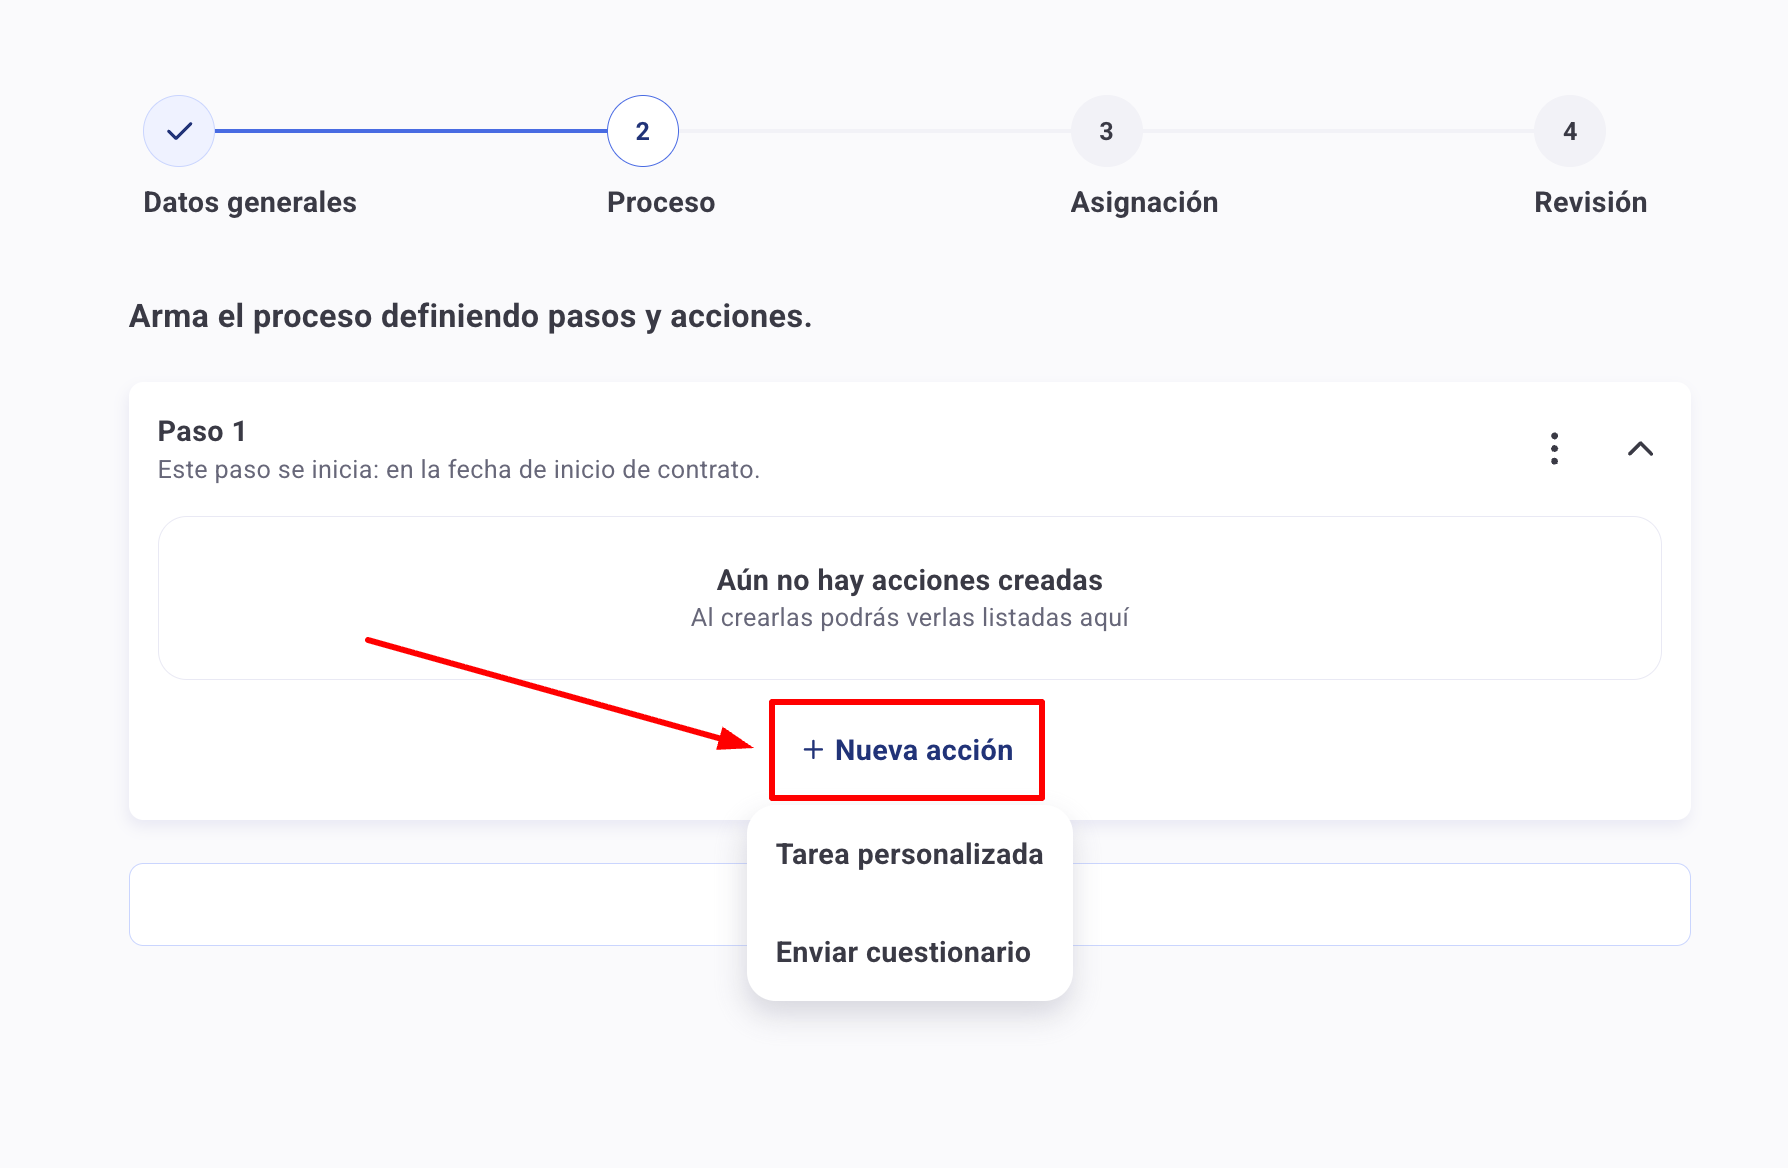This screenshot has height=1168, width=1788.
Task: Select Enviar cuestionario from the dropdown
Action: [x=903, y=952]
